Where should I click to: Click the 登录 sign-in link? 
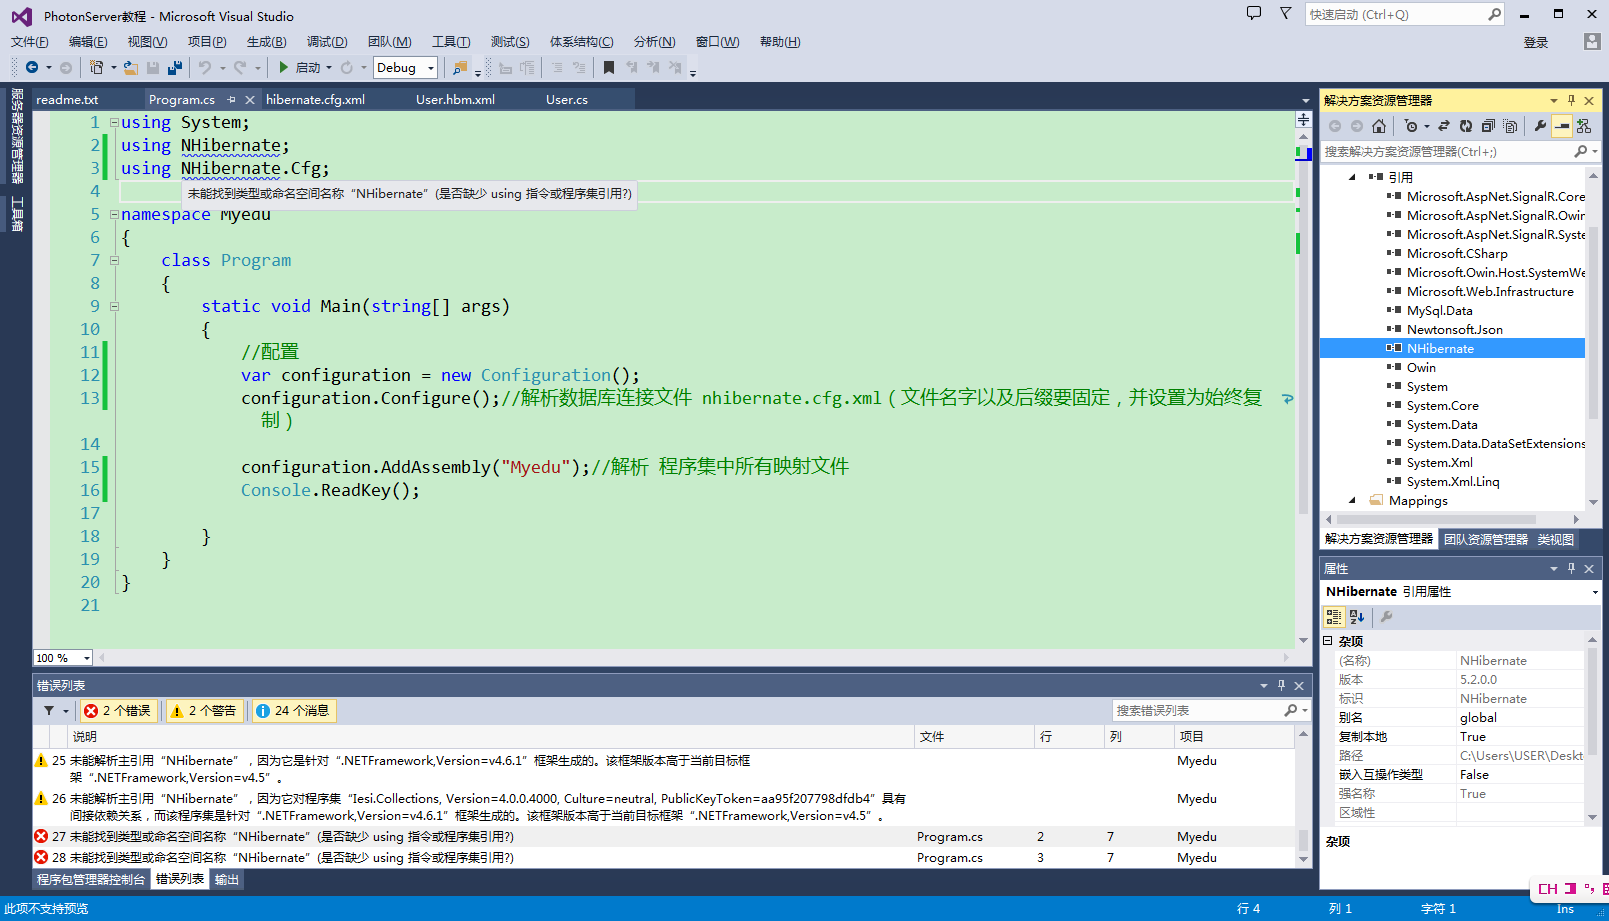click(x=1536, y=42)
